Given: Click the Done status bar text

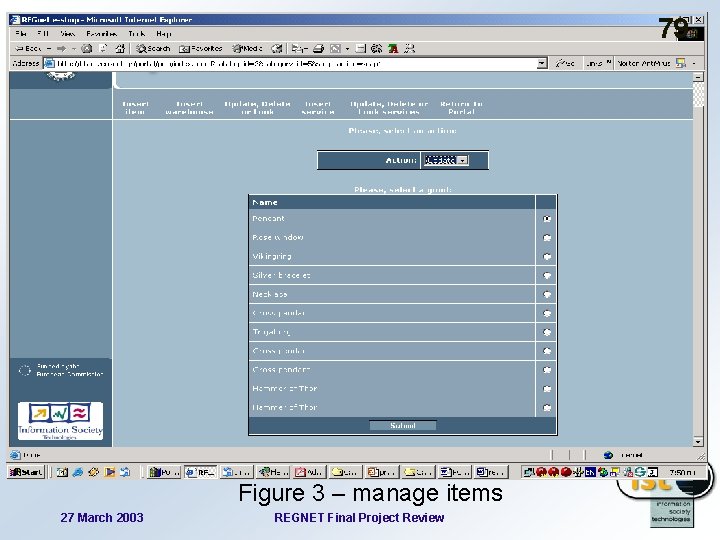Looking at the screenshot, I should pyautogui.click(x=31, y=455).
